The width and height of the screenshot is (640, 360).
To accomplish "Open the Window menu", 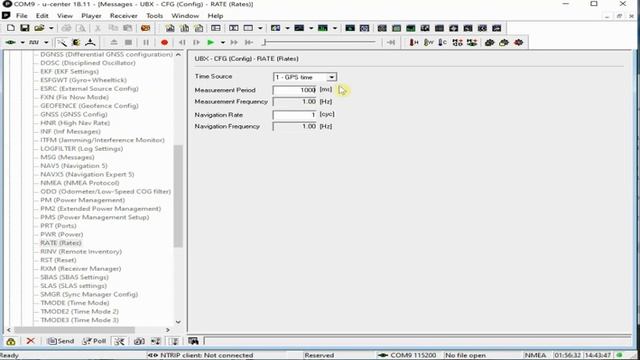I will click(x=185, y=16).
